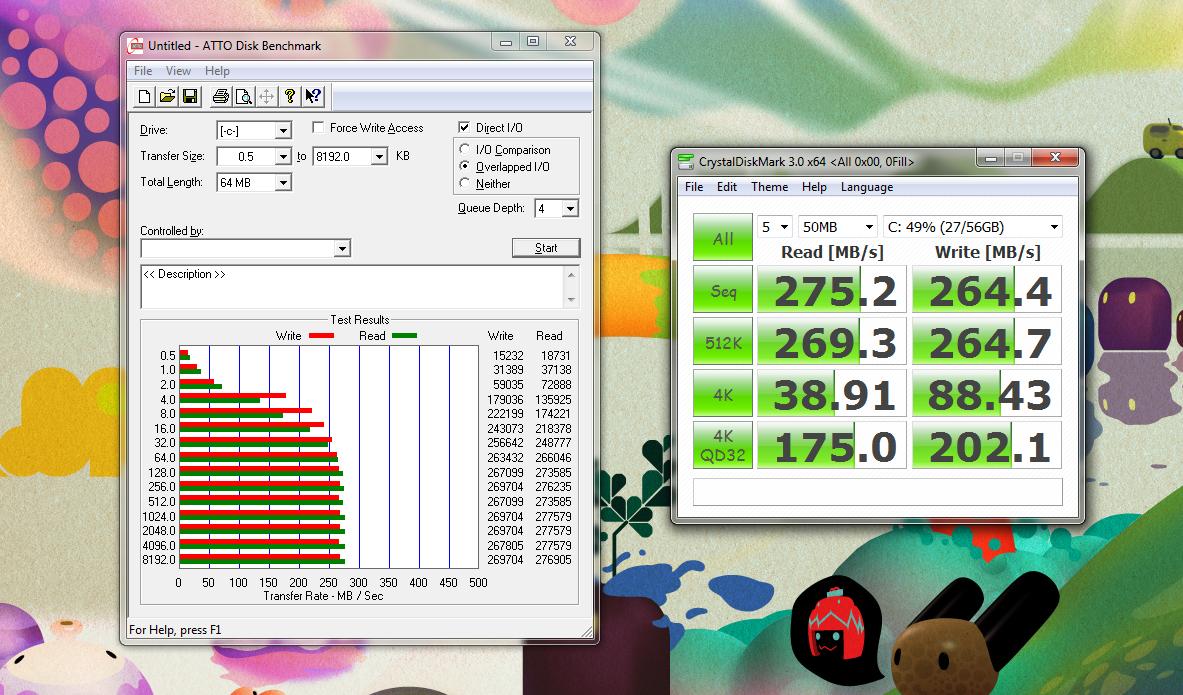Open CrystalDiskMark test size dropdown showing 50MB
Screen dimensions: 1183x695
tap(837, 227)
